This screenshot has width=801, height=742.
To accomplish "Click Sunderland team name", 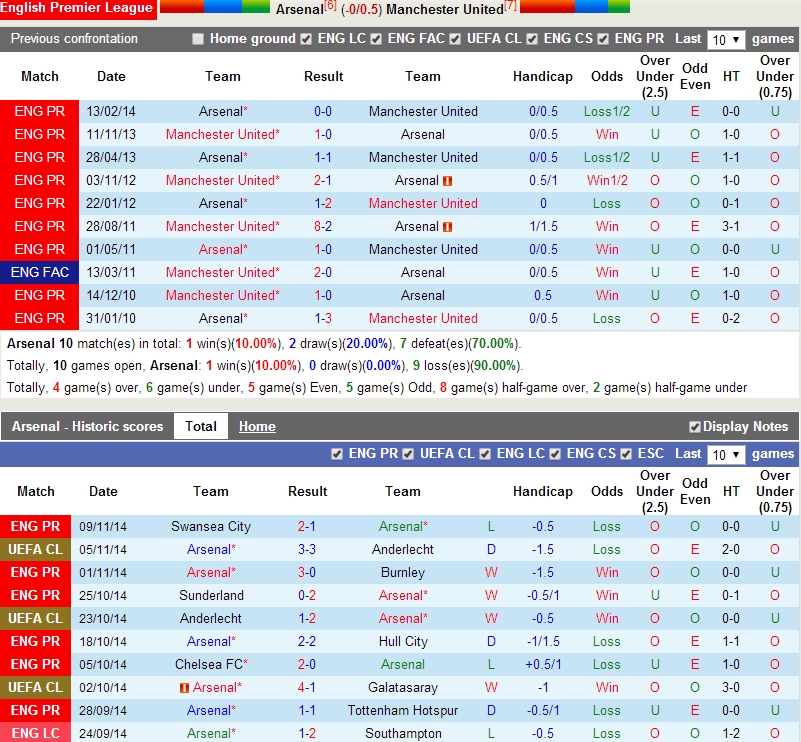I will click(211, 595).
